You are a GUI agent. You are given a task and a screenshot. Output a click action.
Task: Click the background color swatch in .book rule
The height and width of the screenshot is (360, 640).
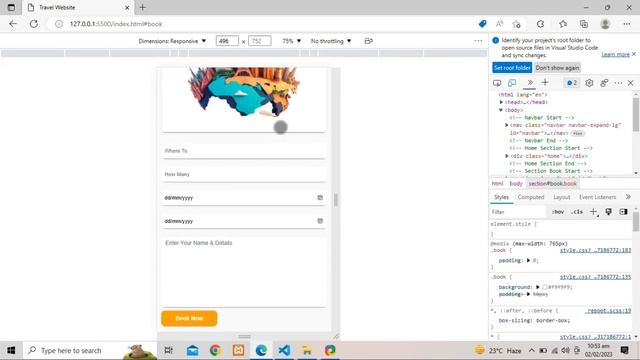coord(545,287)
